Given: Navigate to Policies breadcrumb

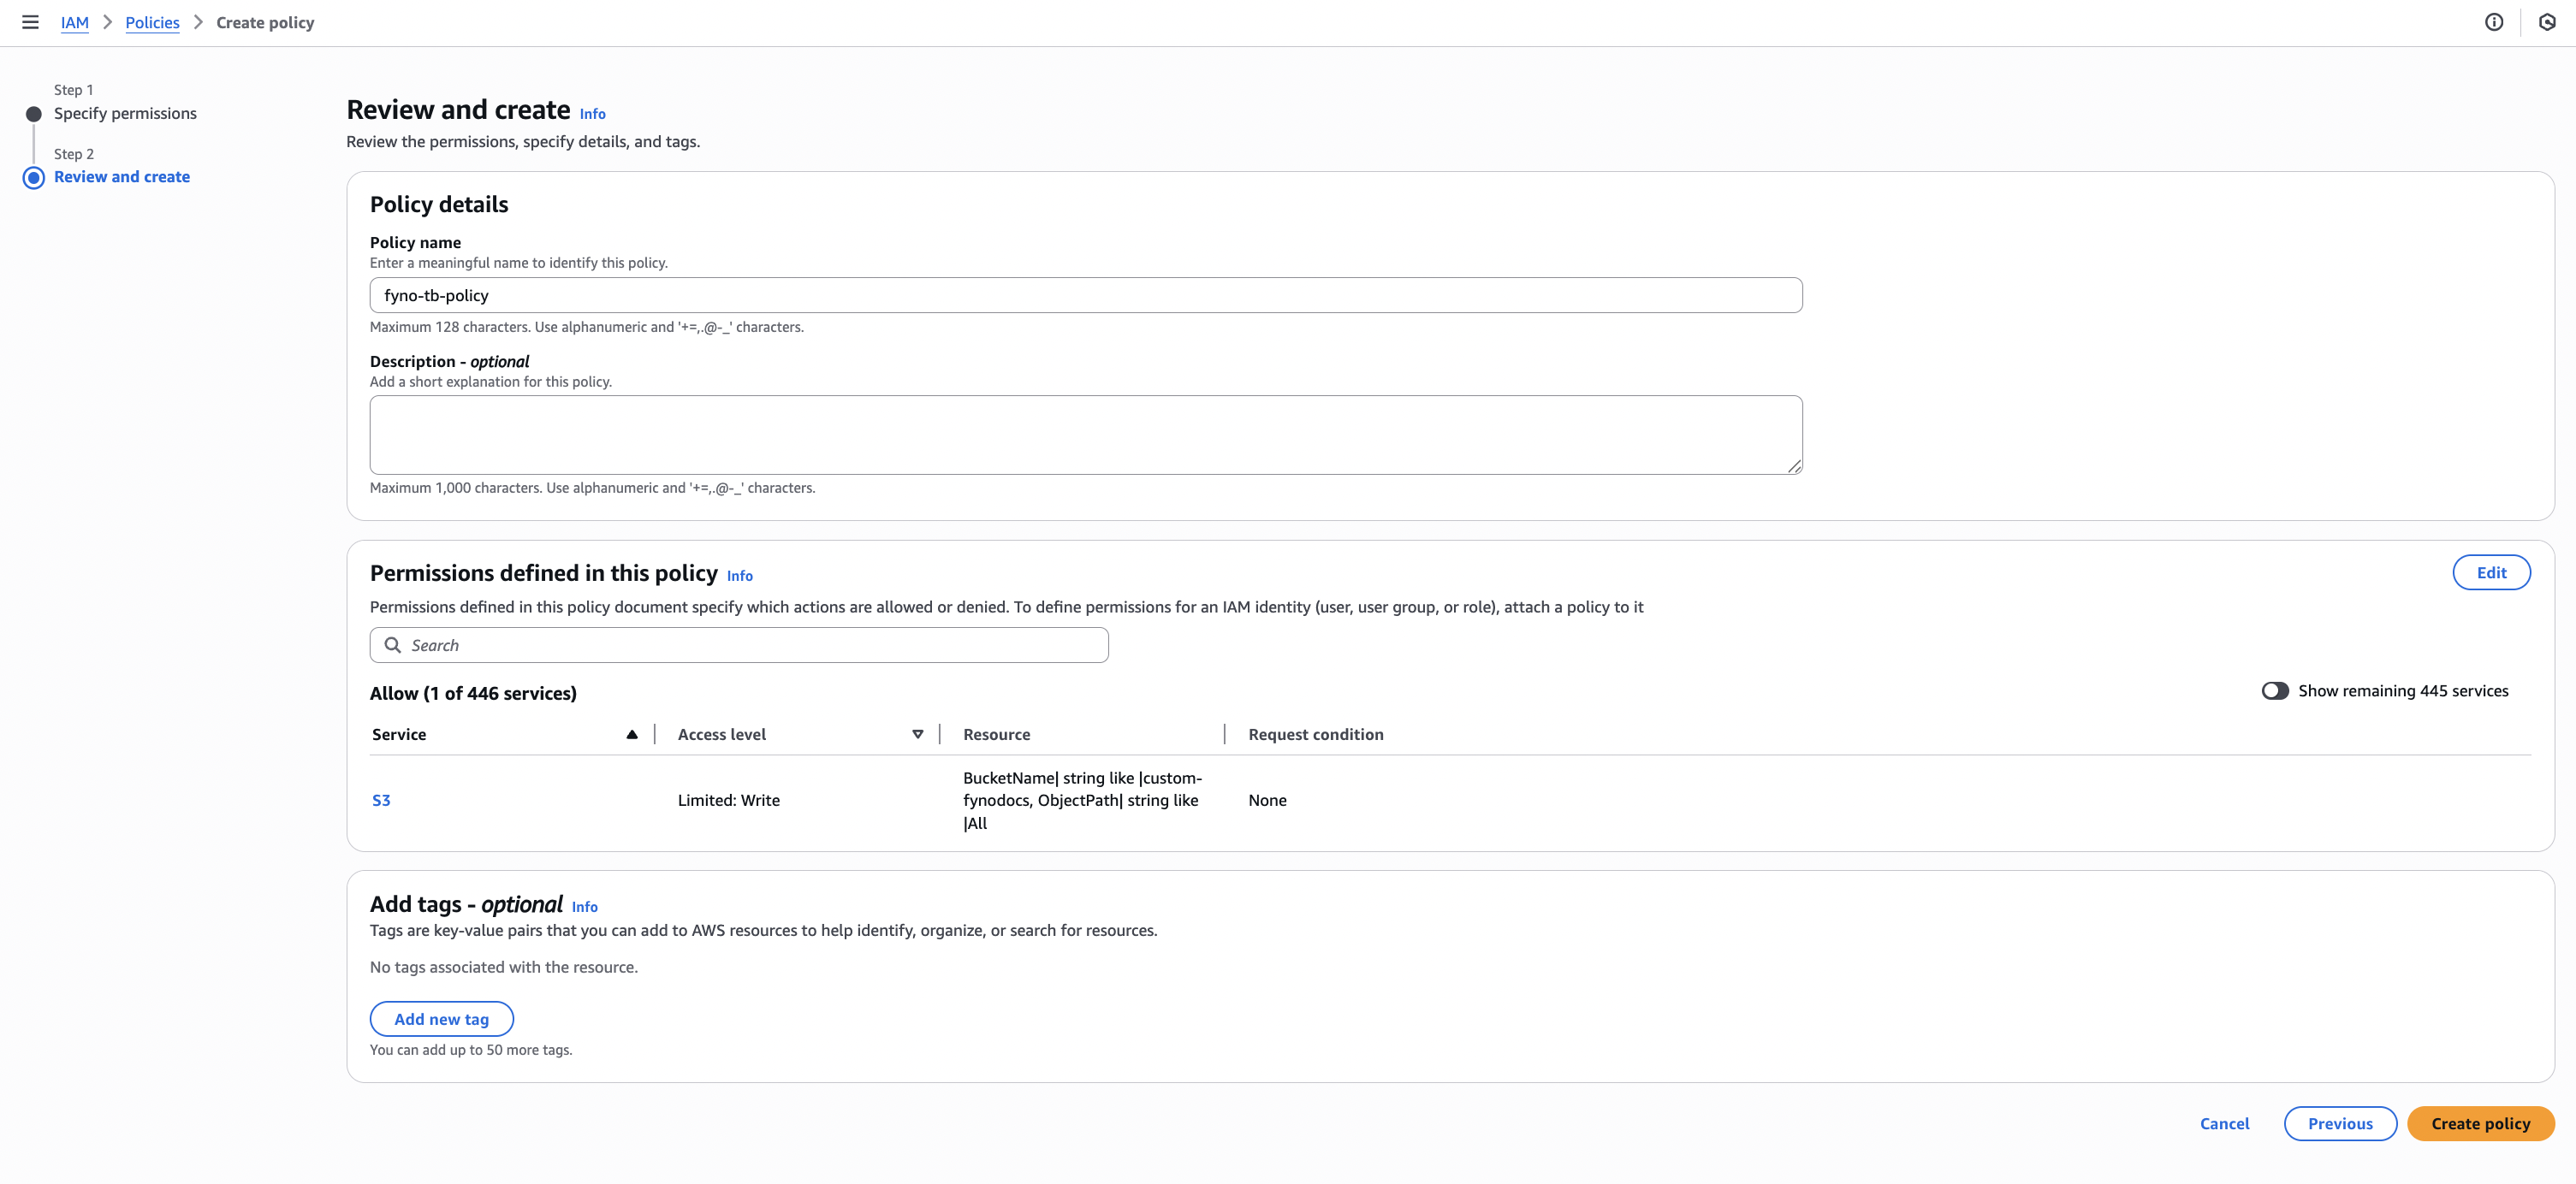Looking at the screenshot, I should (152, 22).
